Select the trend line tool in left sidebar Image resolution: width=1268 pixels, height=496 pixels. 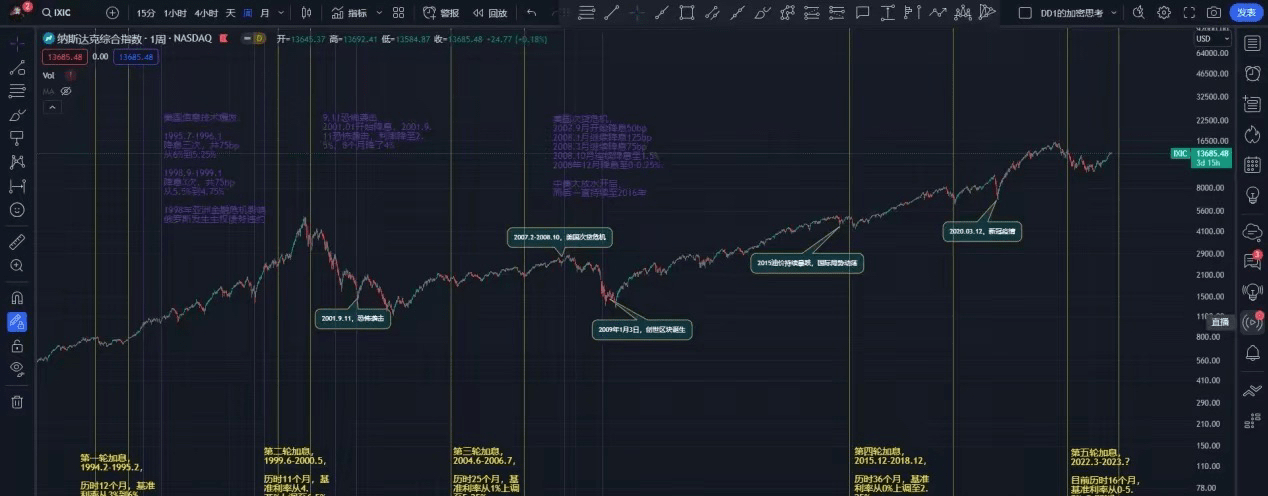click(16, 68)
